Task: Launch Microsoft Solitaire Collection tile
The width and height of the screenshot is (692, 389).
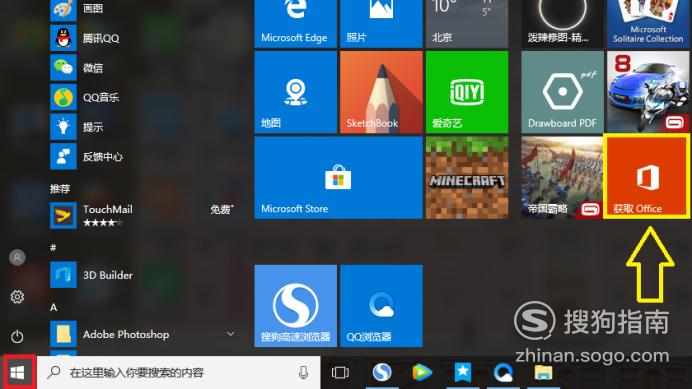Action: pyautogui.click(x=648, y=23)
